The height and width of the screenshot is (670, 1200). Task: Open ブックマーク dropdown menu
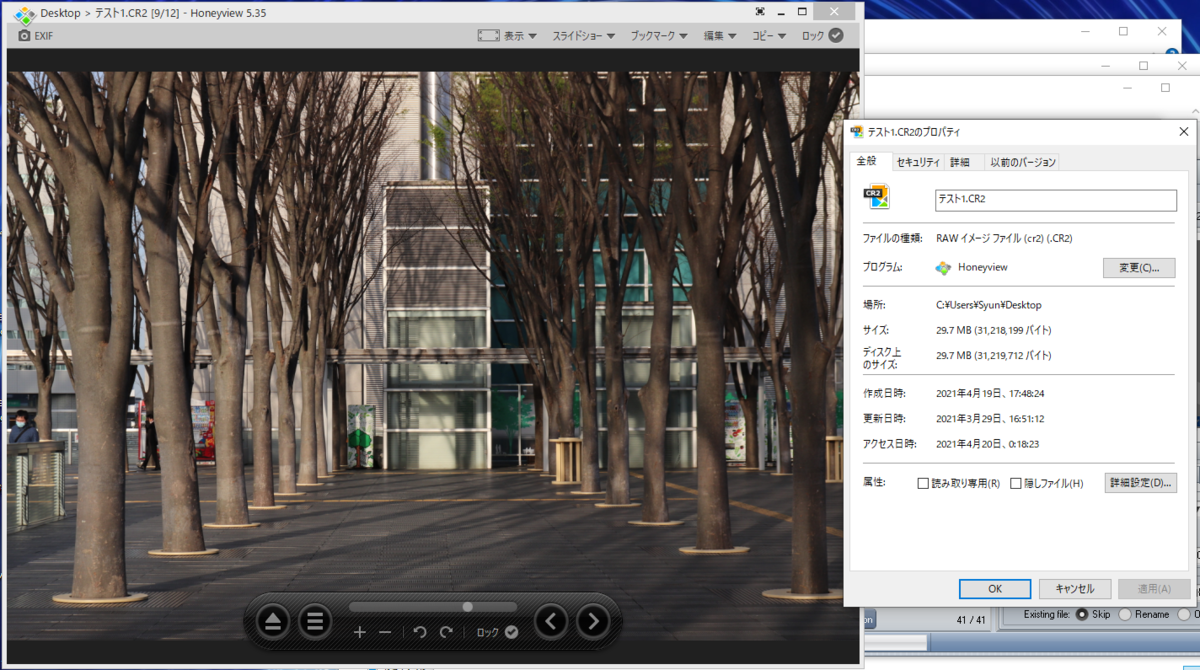[659, 35]
